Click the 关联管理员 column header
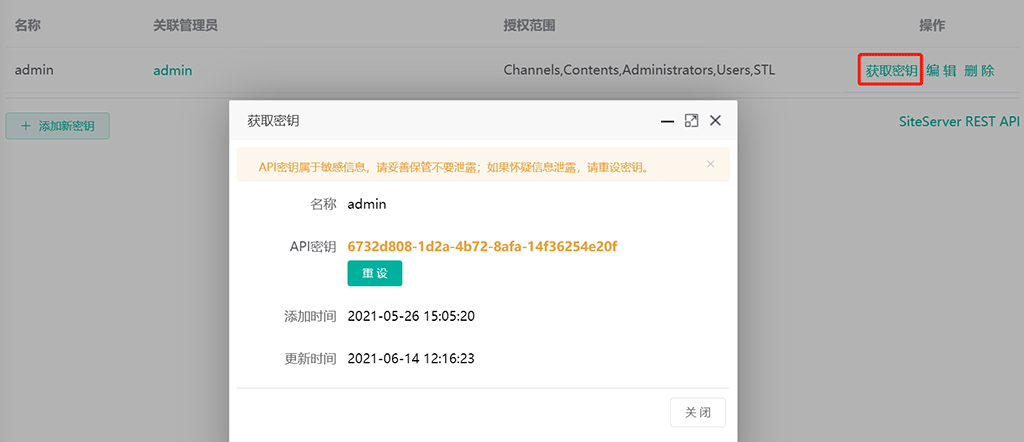The width and height of the screenshot is (1024, 442). [185, 24]
